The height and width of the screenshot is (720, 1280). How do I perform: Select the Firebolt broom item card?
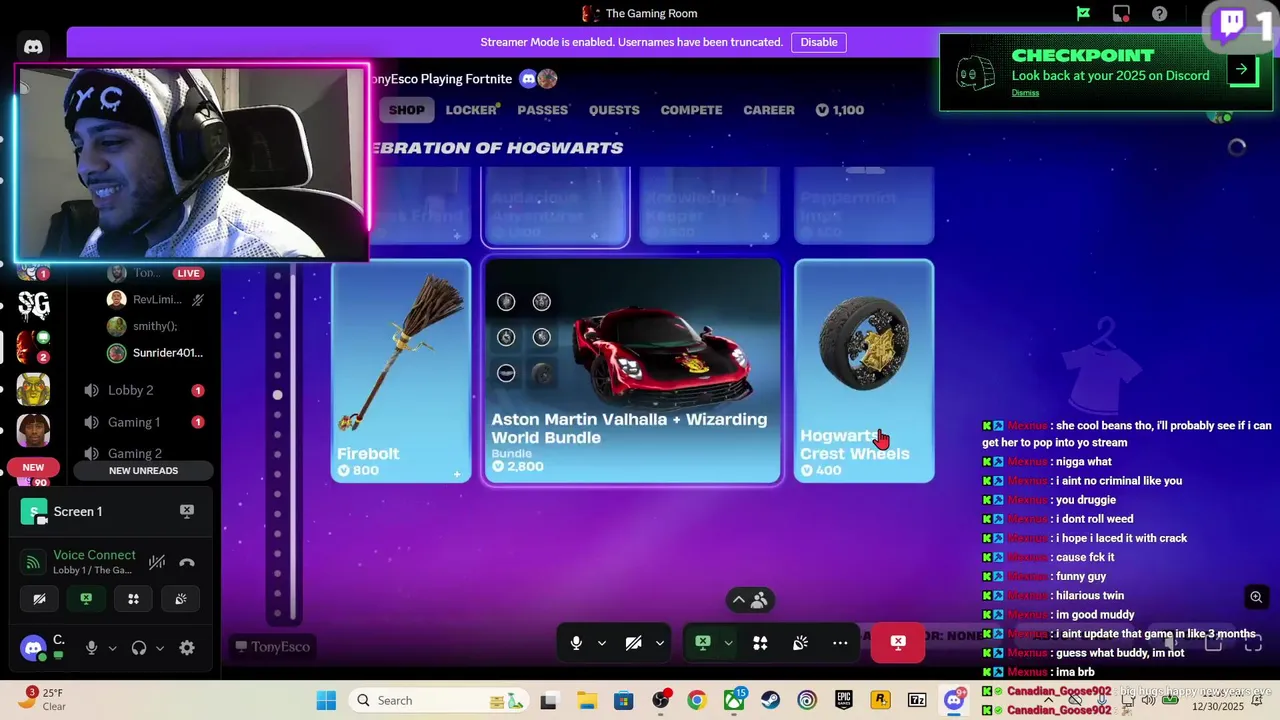tap(401, 371)
